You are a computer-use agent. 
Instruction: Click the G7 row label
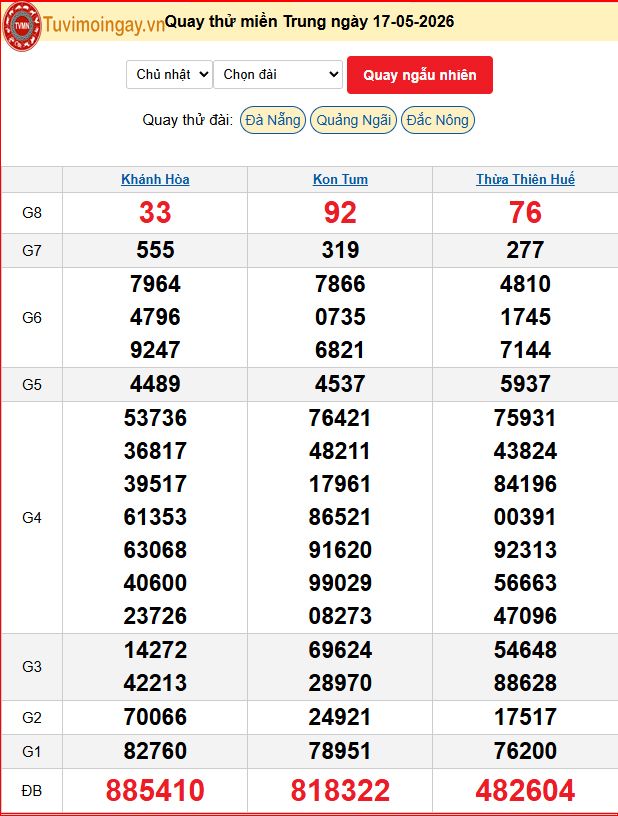(x=32, y=251)
